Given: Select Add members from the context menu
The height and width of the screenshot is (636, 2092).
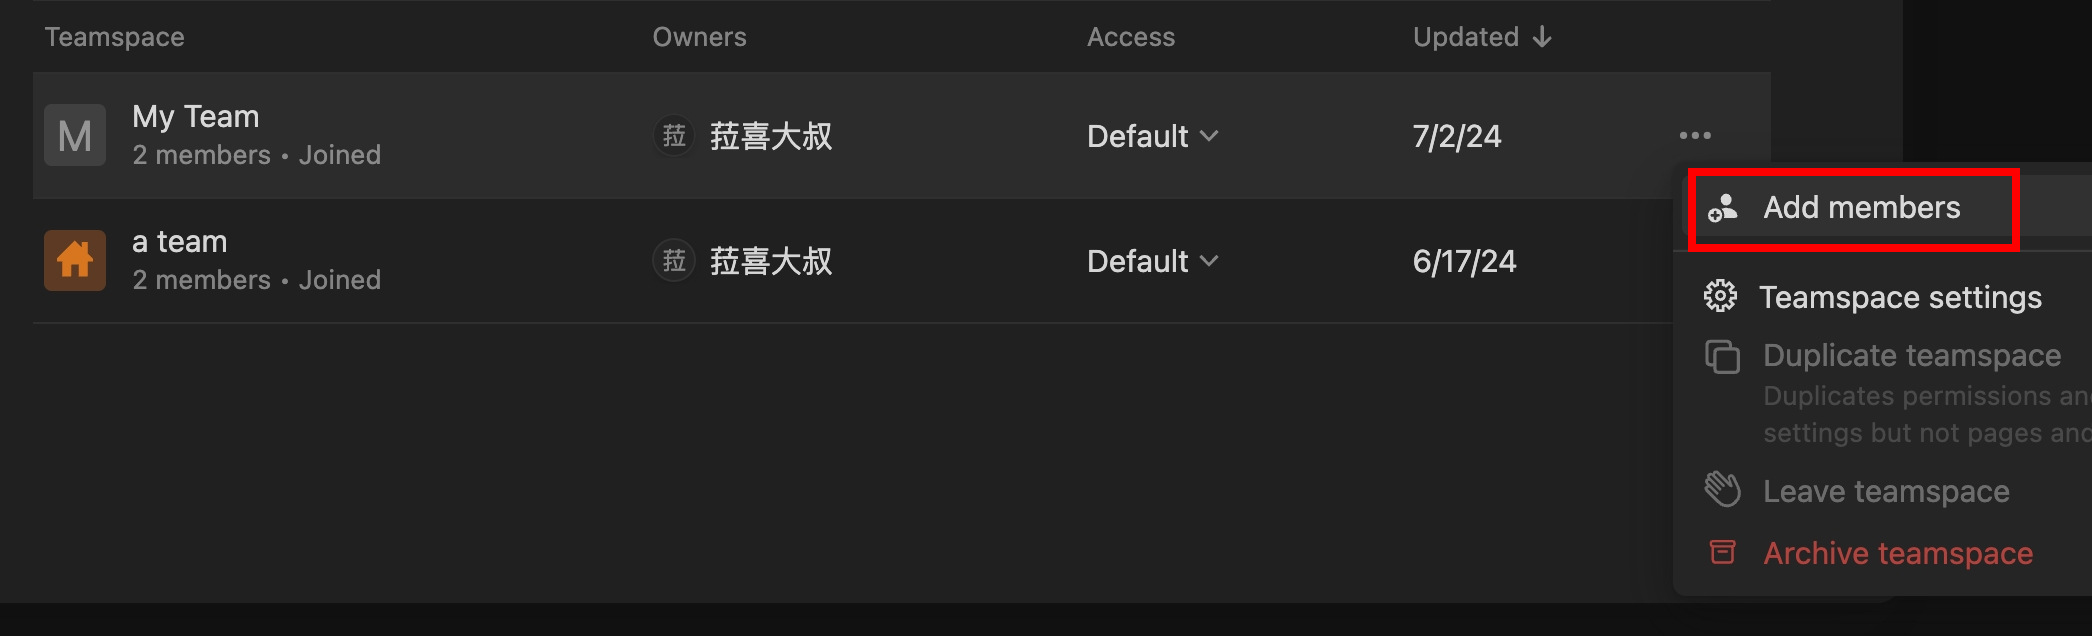Looking at the screenshot, I should click(x=1861, y=208).
